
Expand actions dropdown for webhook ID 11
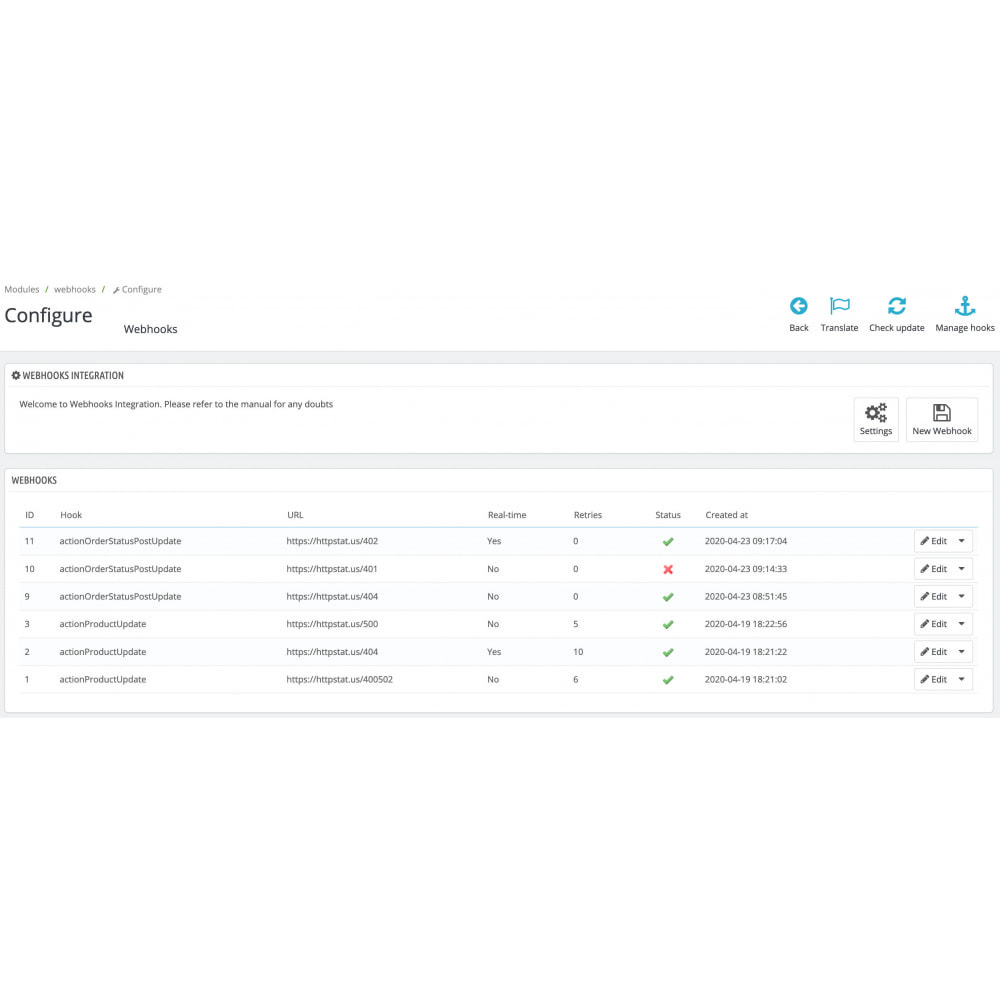(962, 541)
